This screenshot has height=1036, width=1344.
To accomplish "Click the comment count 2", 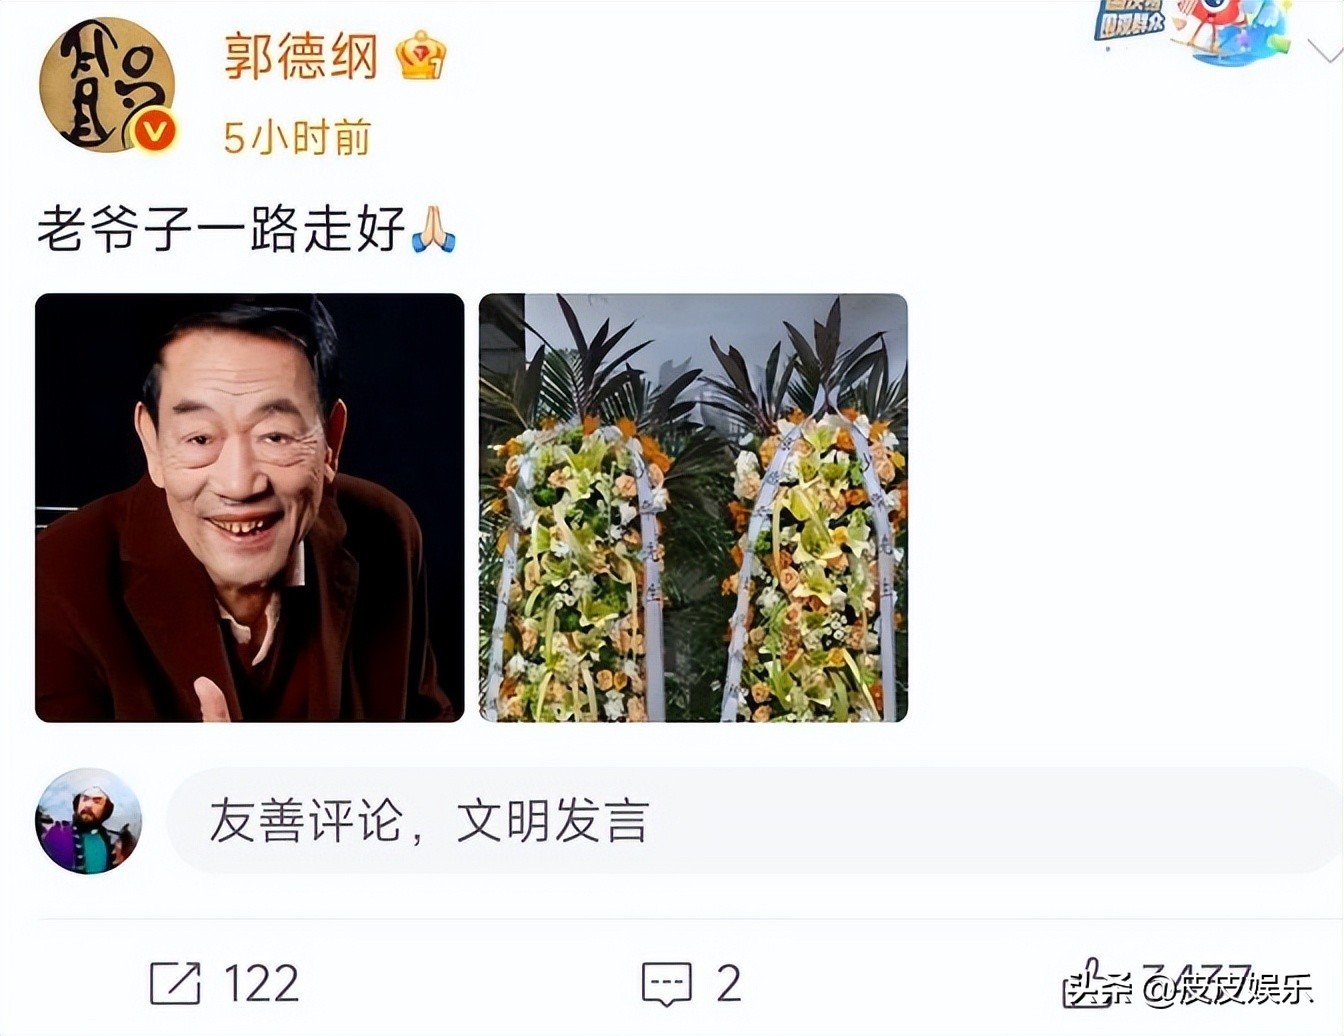I will click(729, 984).
